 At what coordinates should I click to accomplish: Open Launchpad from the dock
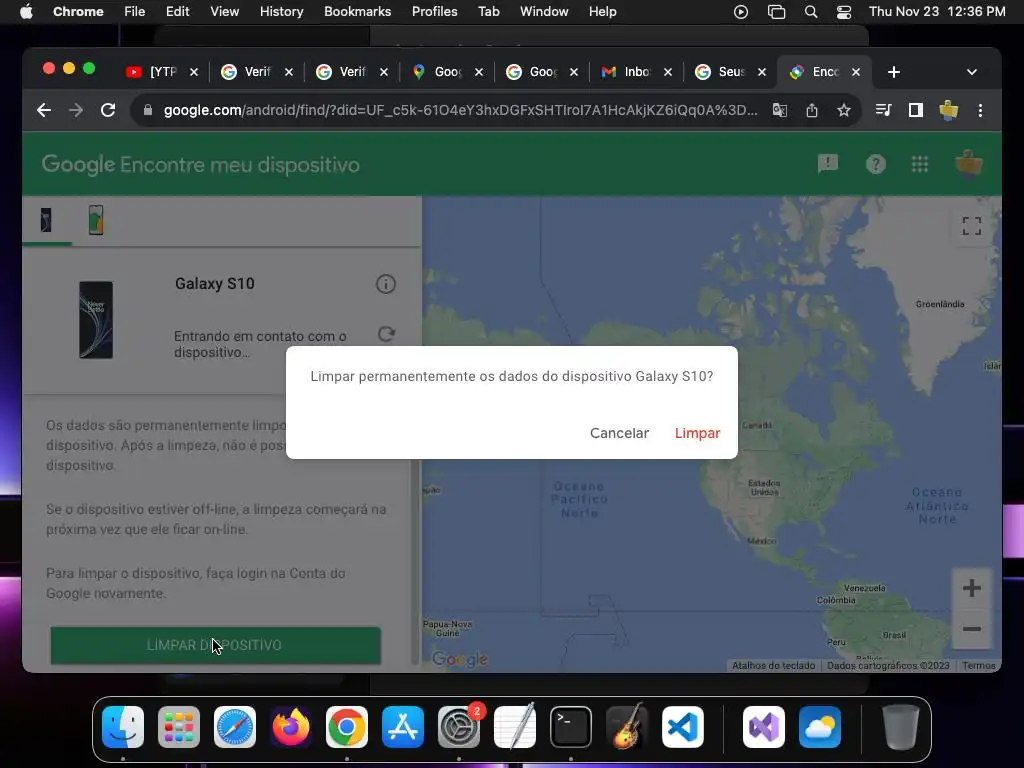point(179,727)
